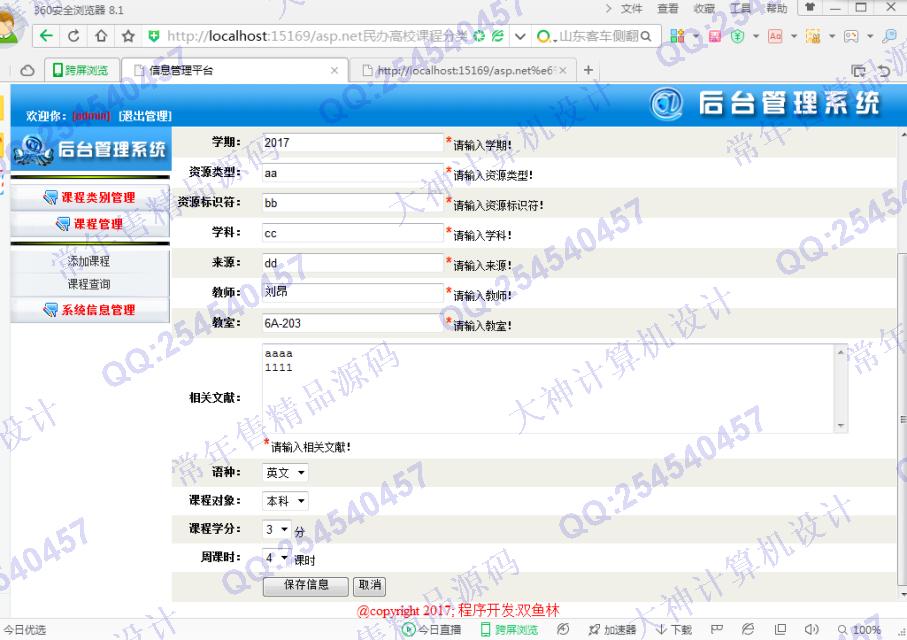
Task: Click the green security shield in the address bar
Action: (x=154, y=36)
